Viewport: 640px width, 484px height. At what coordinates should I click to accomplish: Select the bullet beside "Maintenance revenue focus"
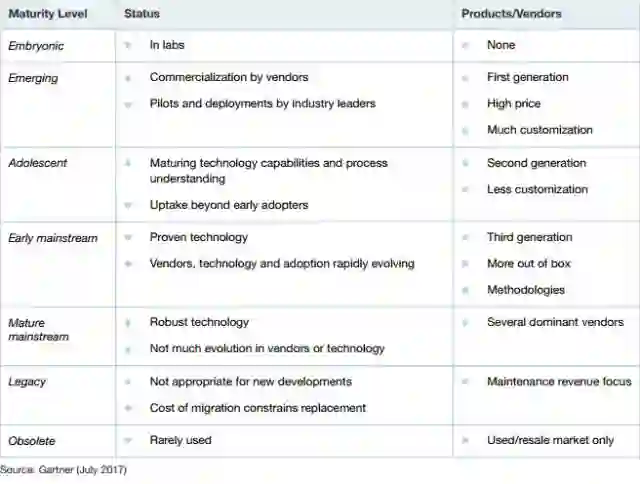[x=466, y=382]
